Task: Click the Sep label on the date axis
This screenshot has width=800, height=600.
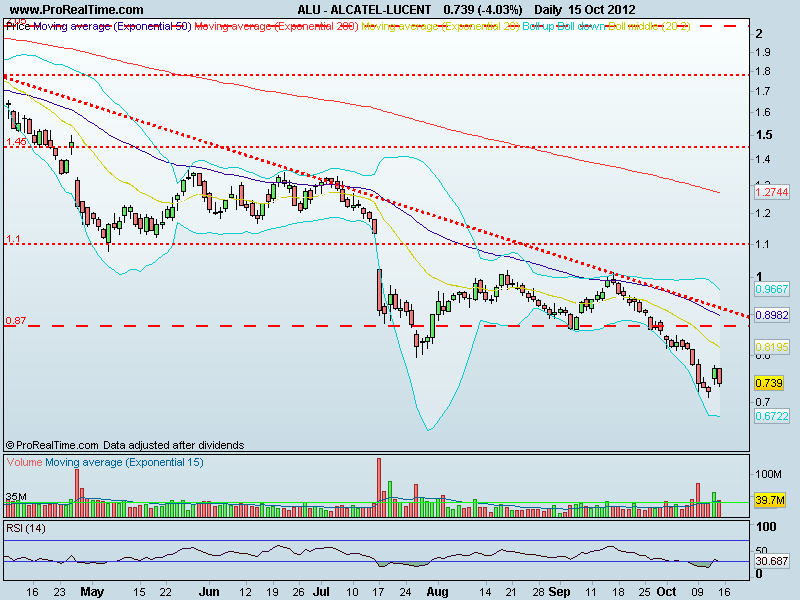Action: [x=560, y=592]
